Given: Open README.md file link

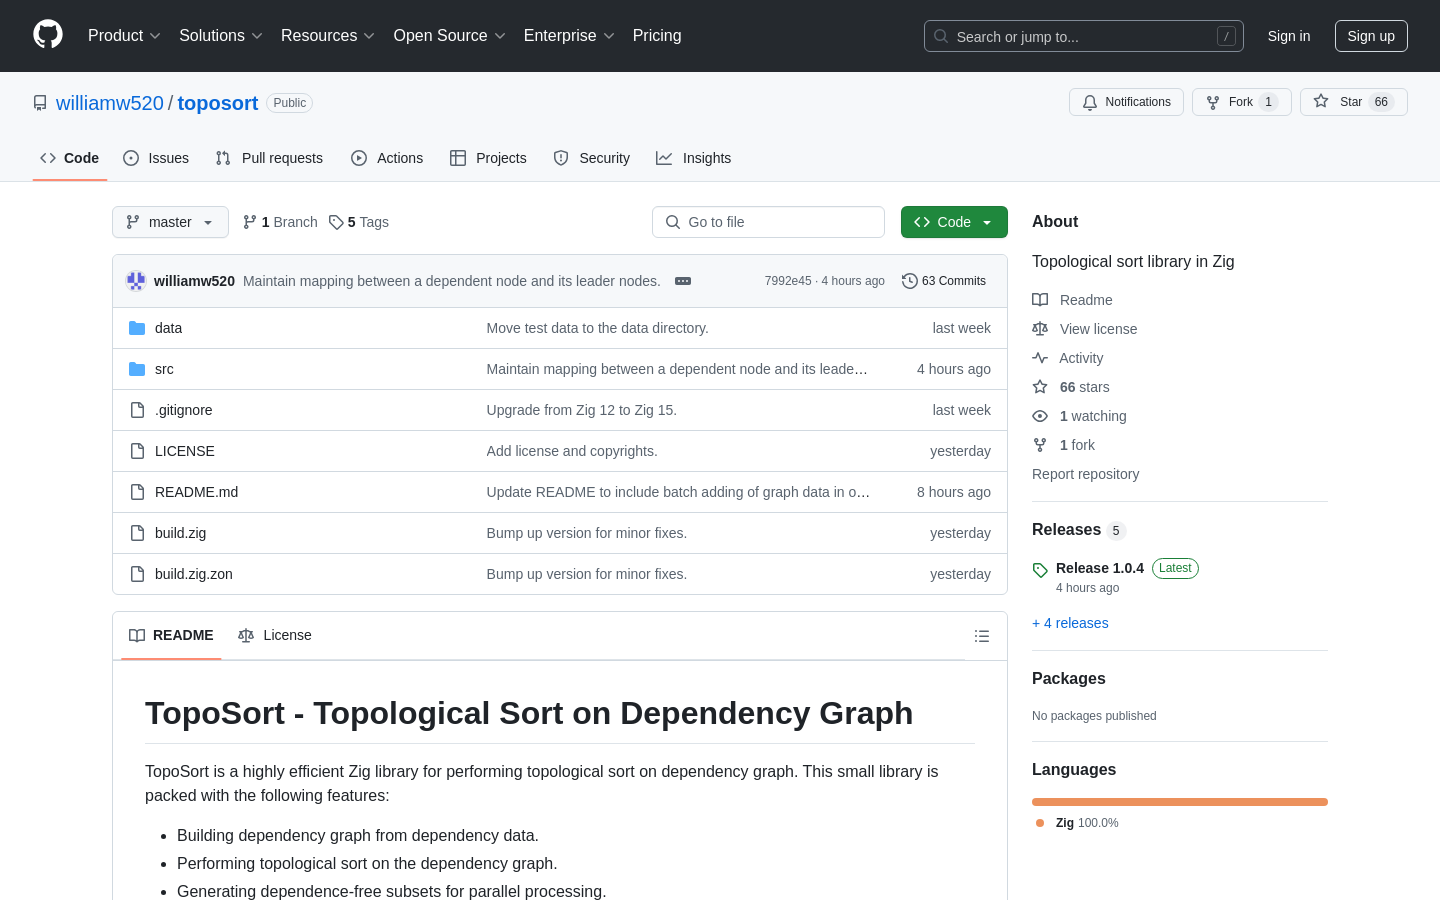Looking at the screenshot, I should pos(196,492).
